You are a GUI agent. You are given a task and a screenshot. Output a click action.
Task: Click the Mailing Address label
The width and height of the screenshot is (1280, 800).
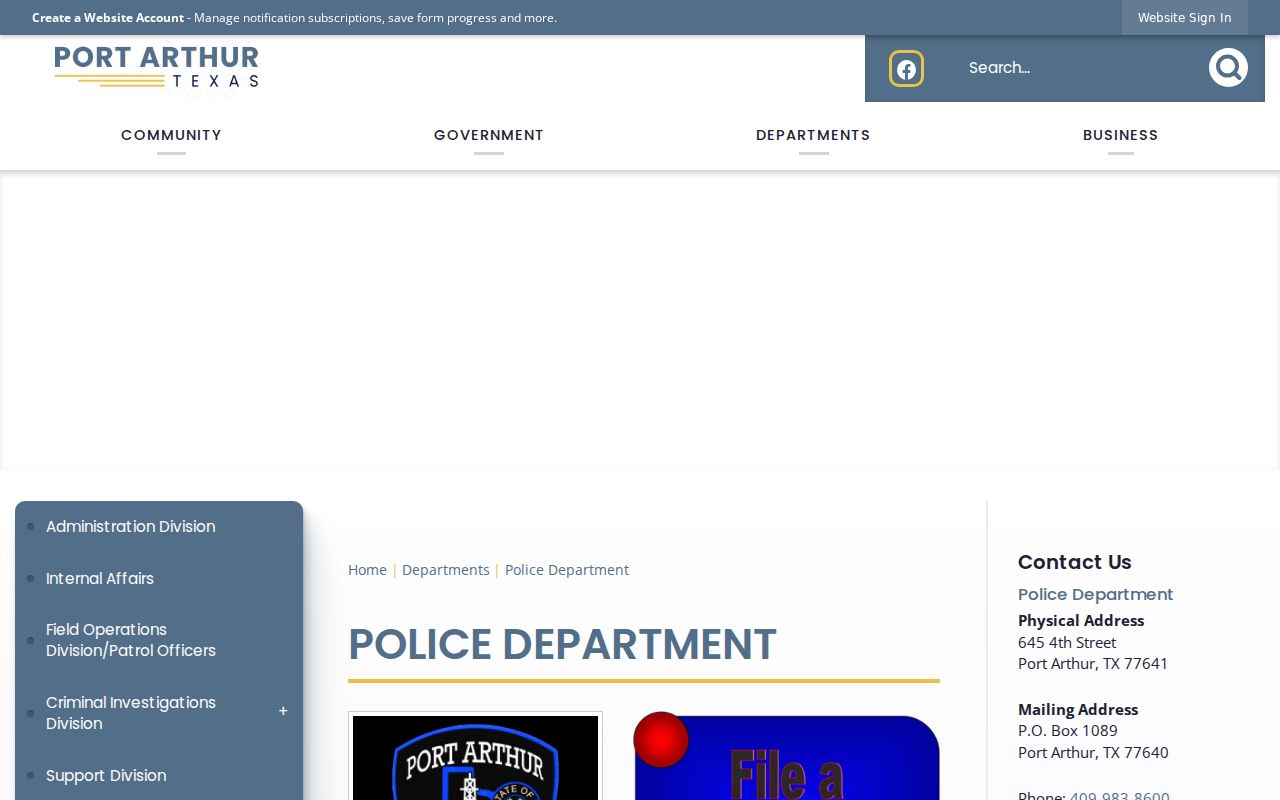coord(1078,710)
